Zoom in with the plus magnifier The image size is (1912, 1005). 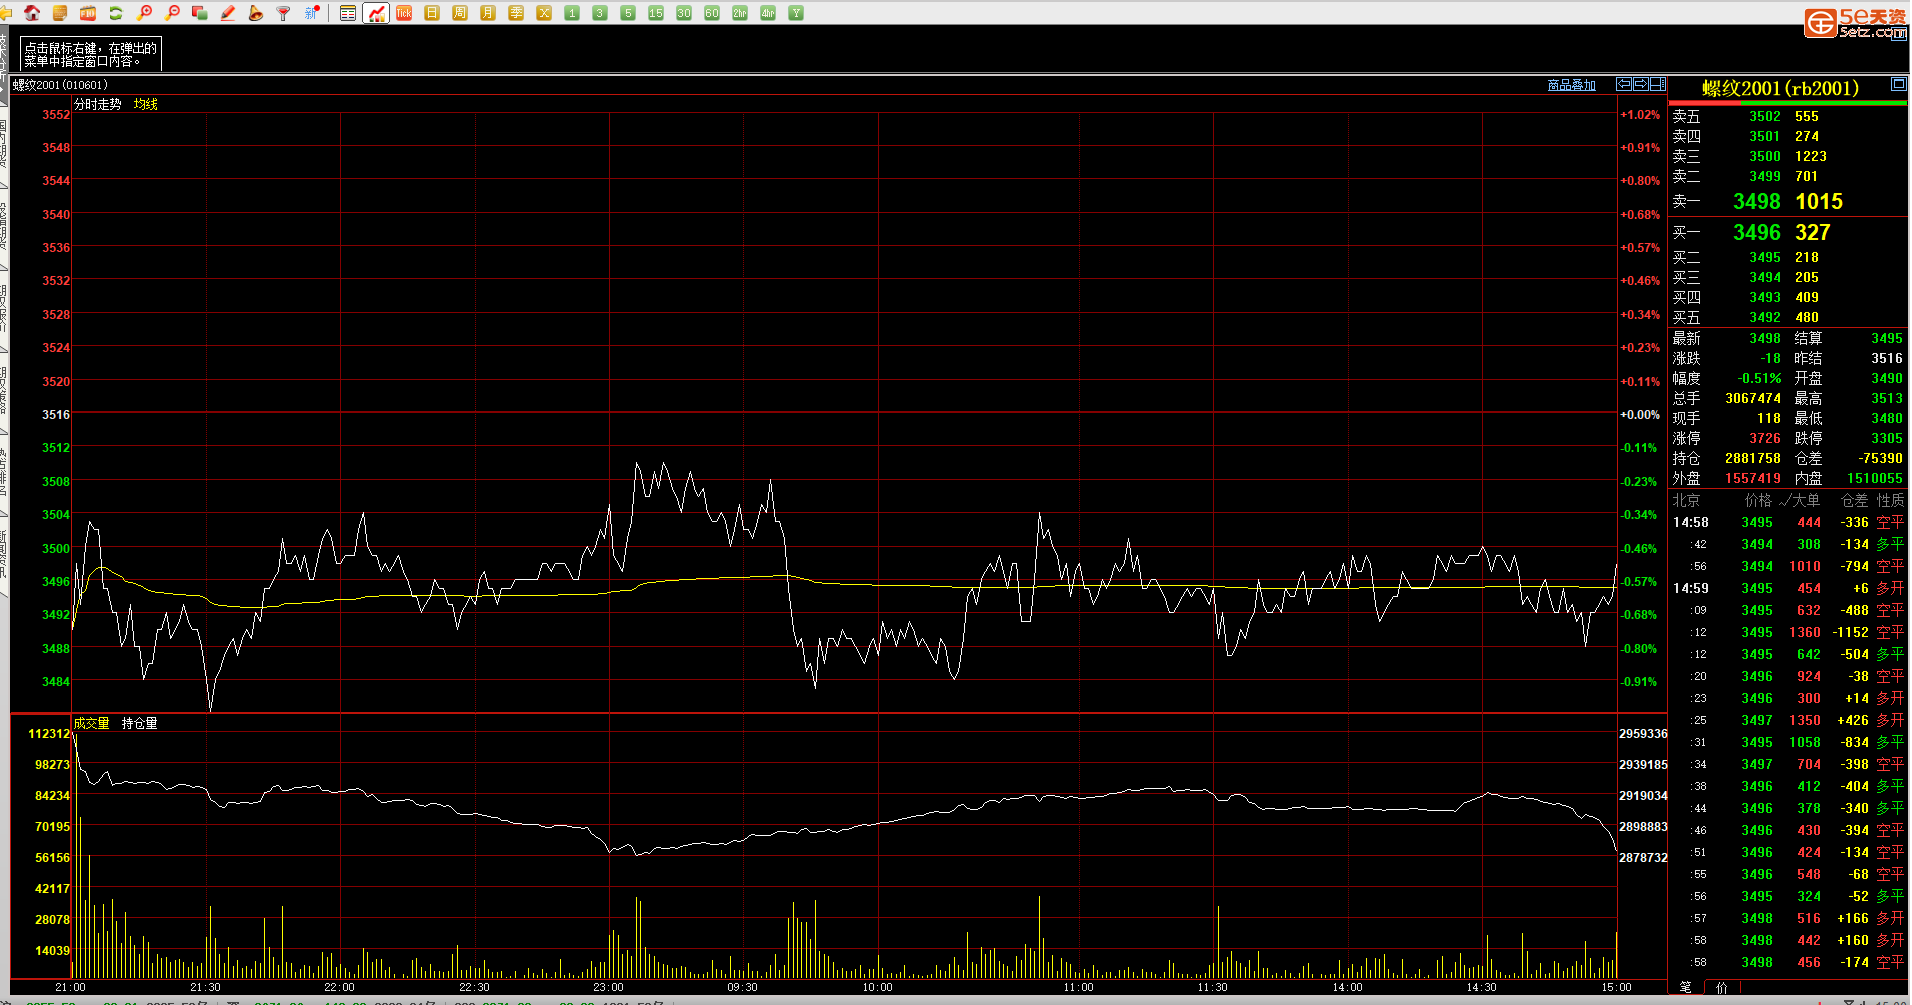click(144, 13)
